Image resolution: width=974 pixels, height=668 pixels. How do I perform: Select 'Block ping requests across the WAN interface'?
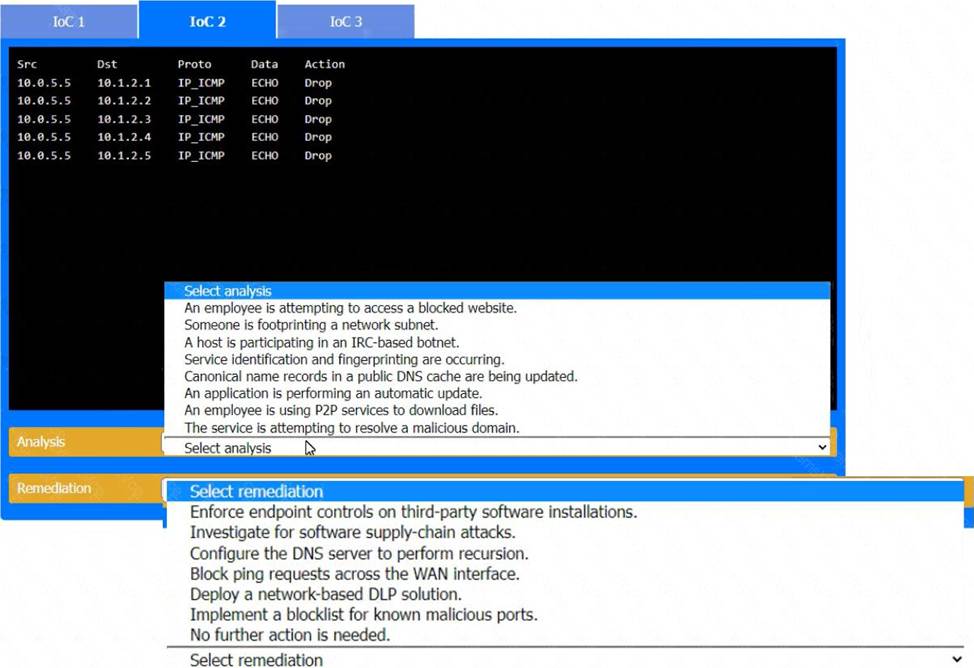click(354, 574)
